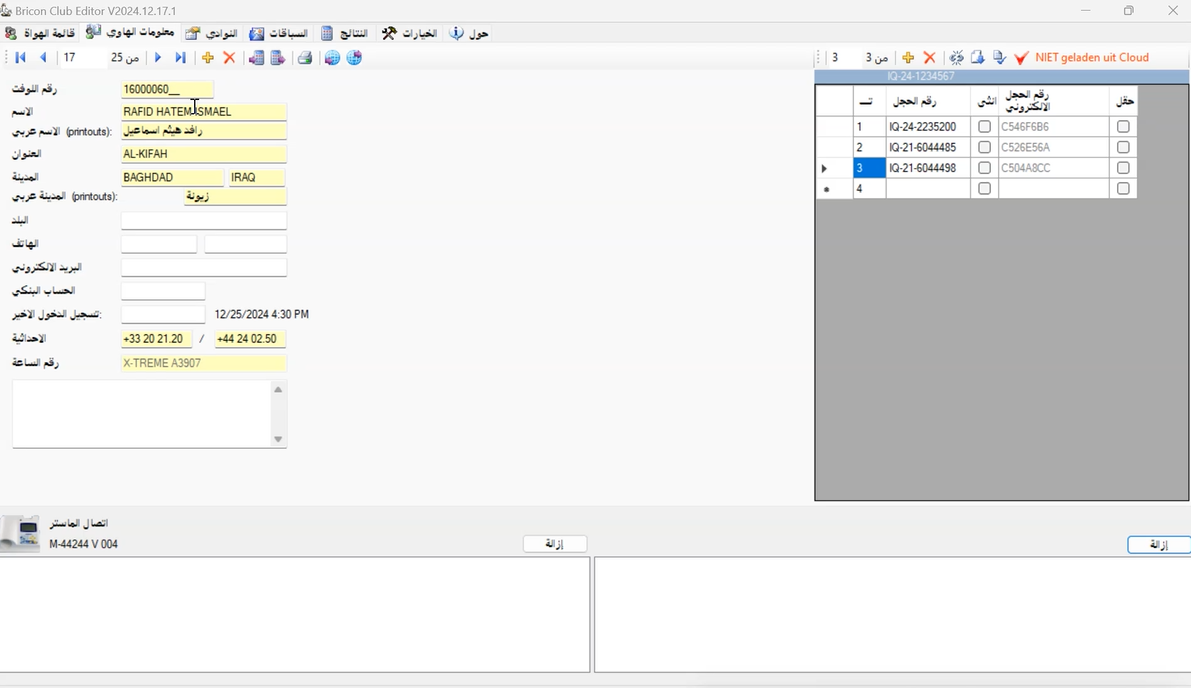Viewport: 1191px width, 688px height.
Task: Click the AL-KIFAH address field
Action: 203,154
